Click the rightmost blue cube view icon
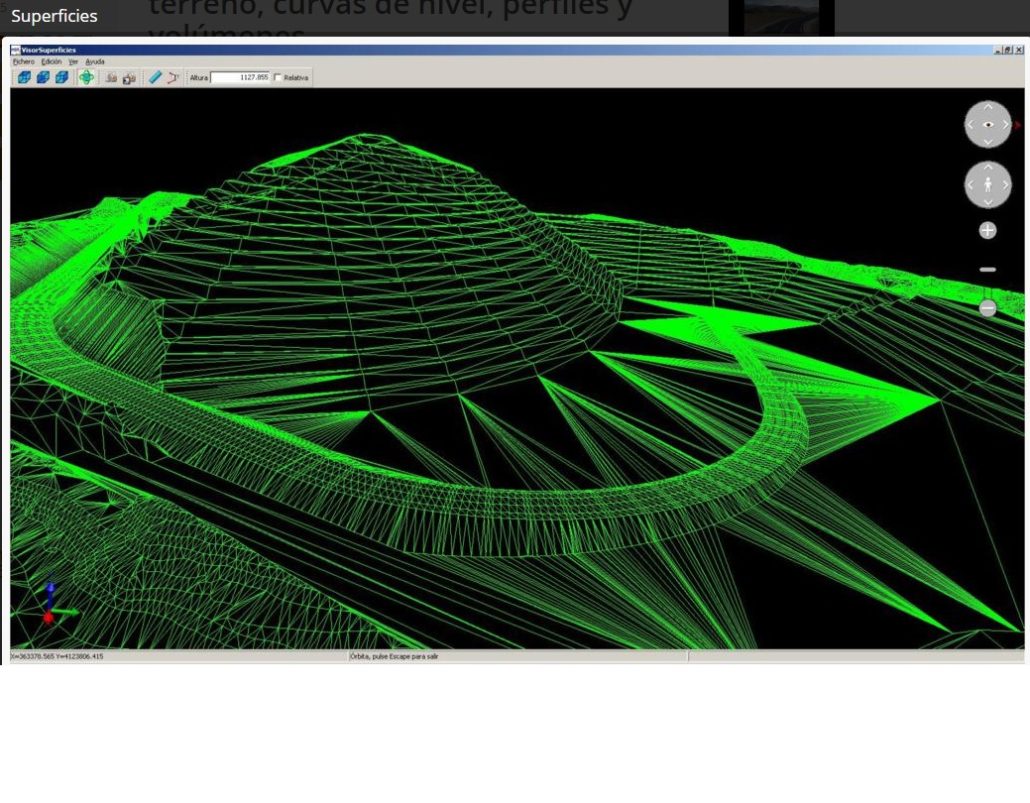The height and width of the screenshot is (803, 1030). point(62,77)
